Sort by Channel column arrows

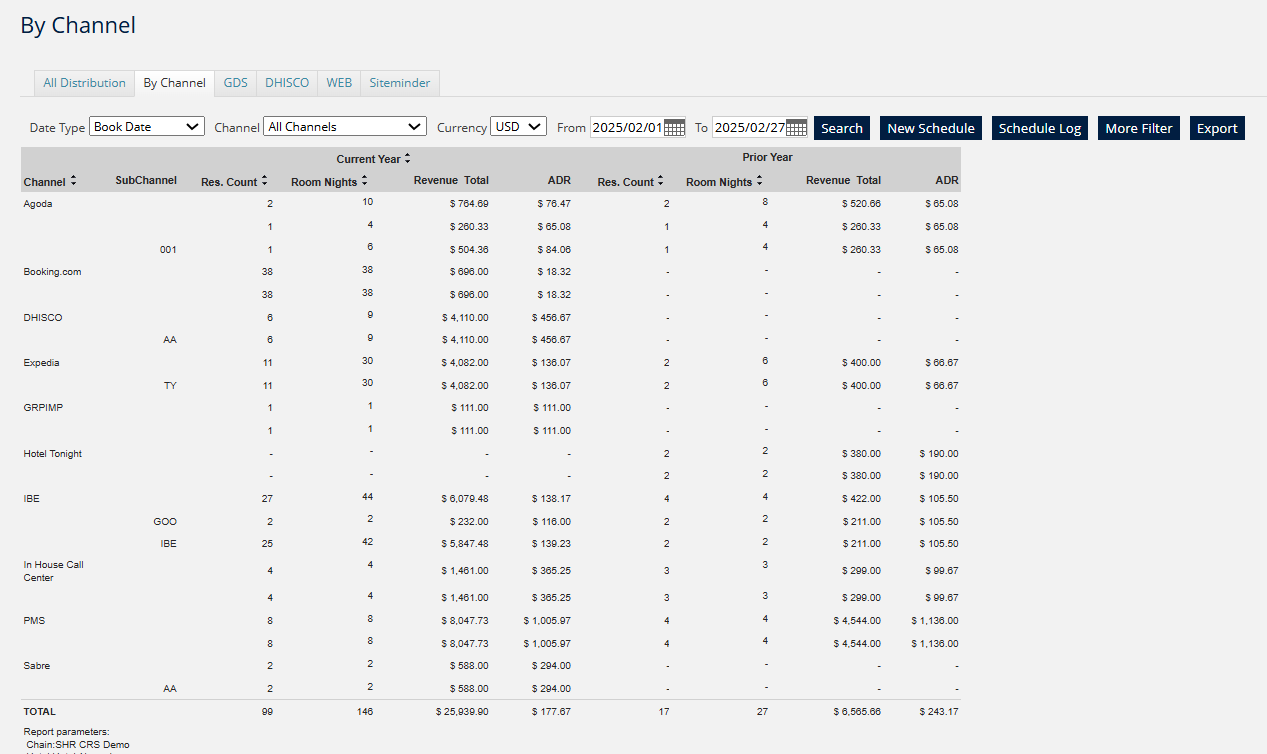[x=74, y=182]
